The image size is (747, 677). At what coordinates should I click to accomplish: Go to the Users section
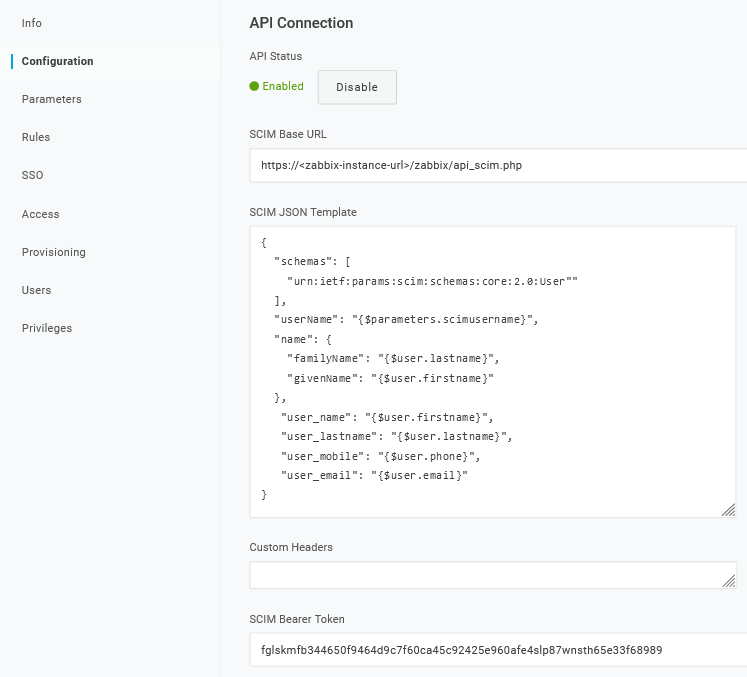coord(37,290)
